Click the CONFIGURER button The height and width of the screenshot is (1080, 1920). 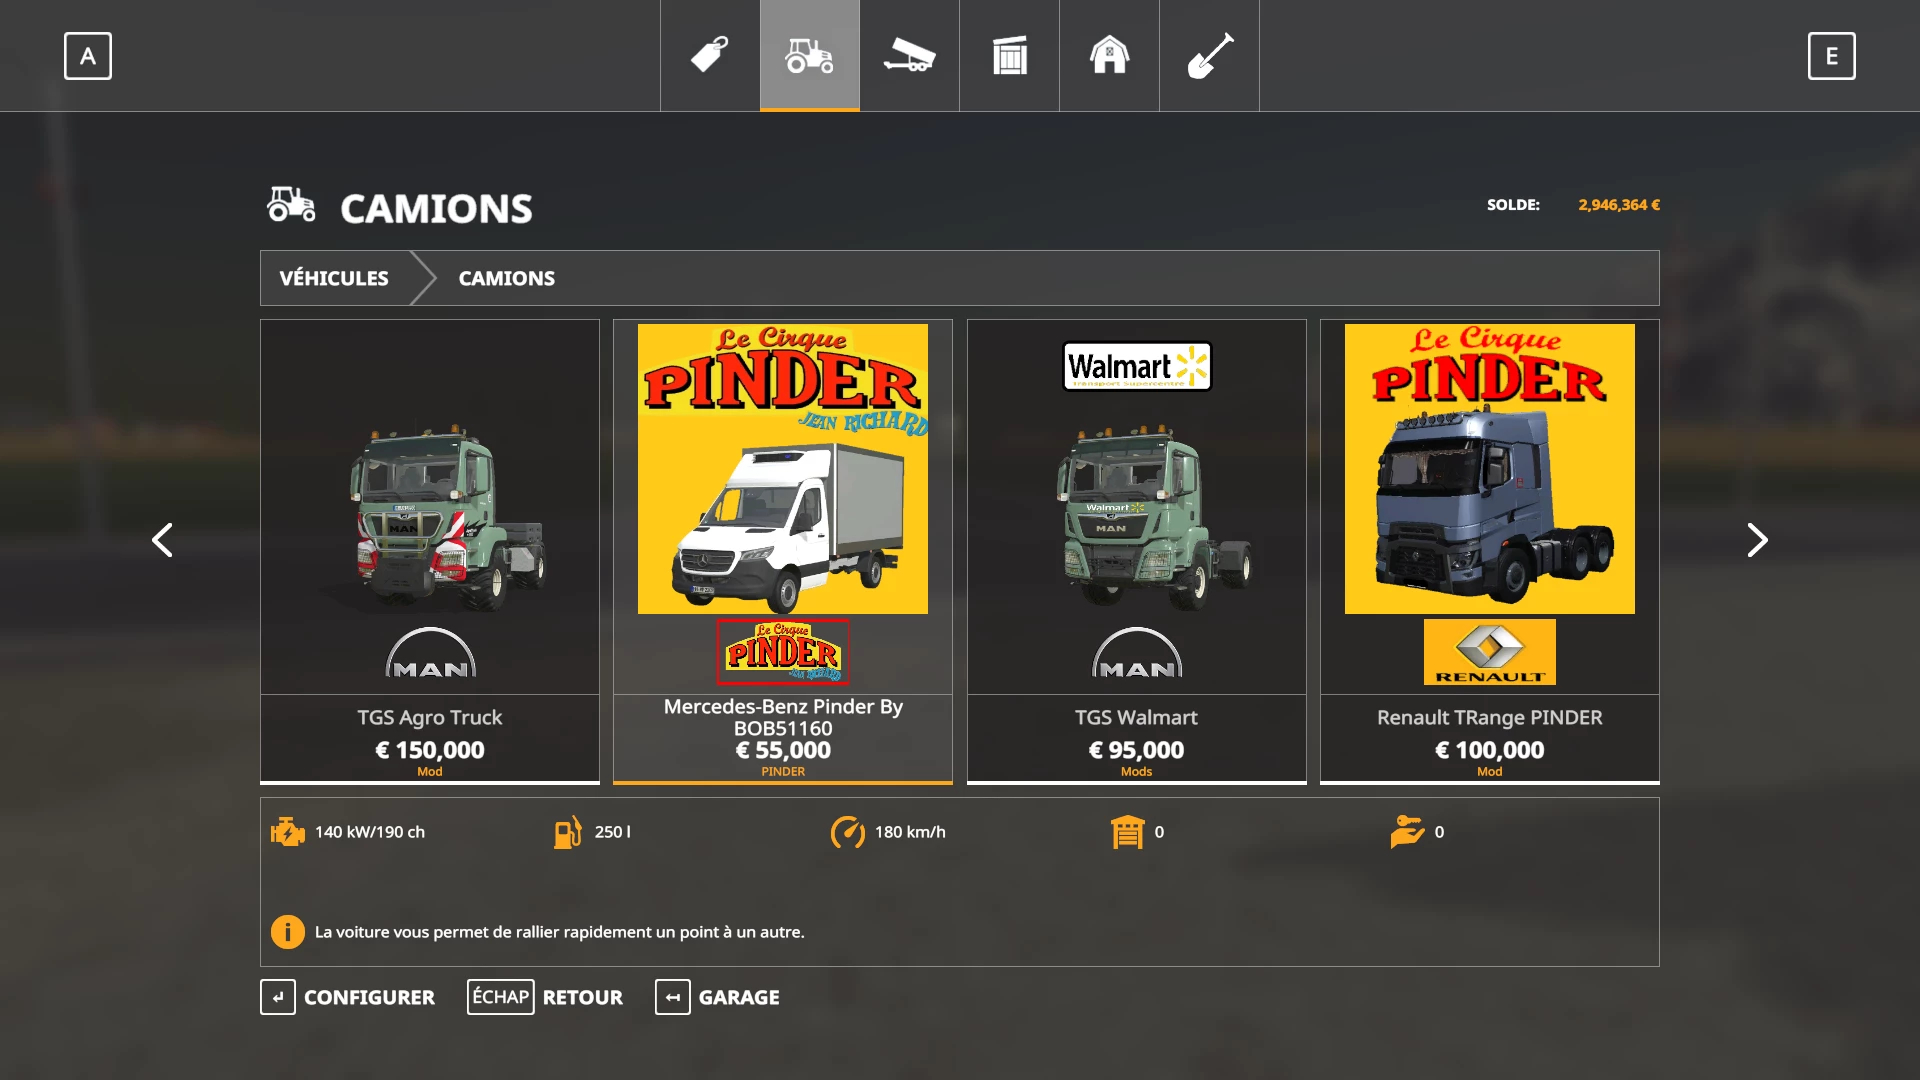[x=348, y=997]
